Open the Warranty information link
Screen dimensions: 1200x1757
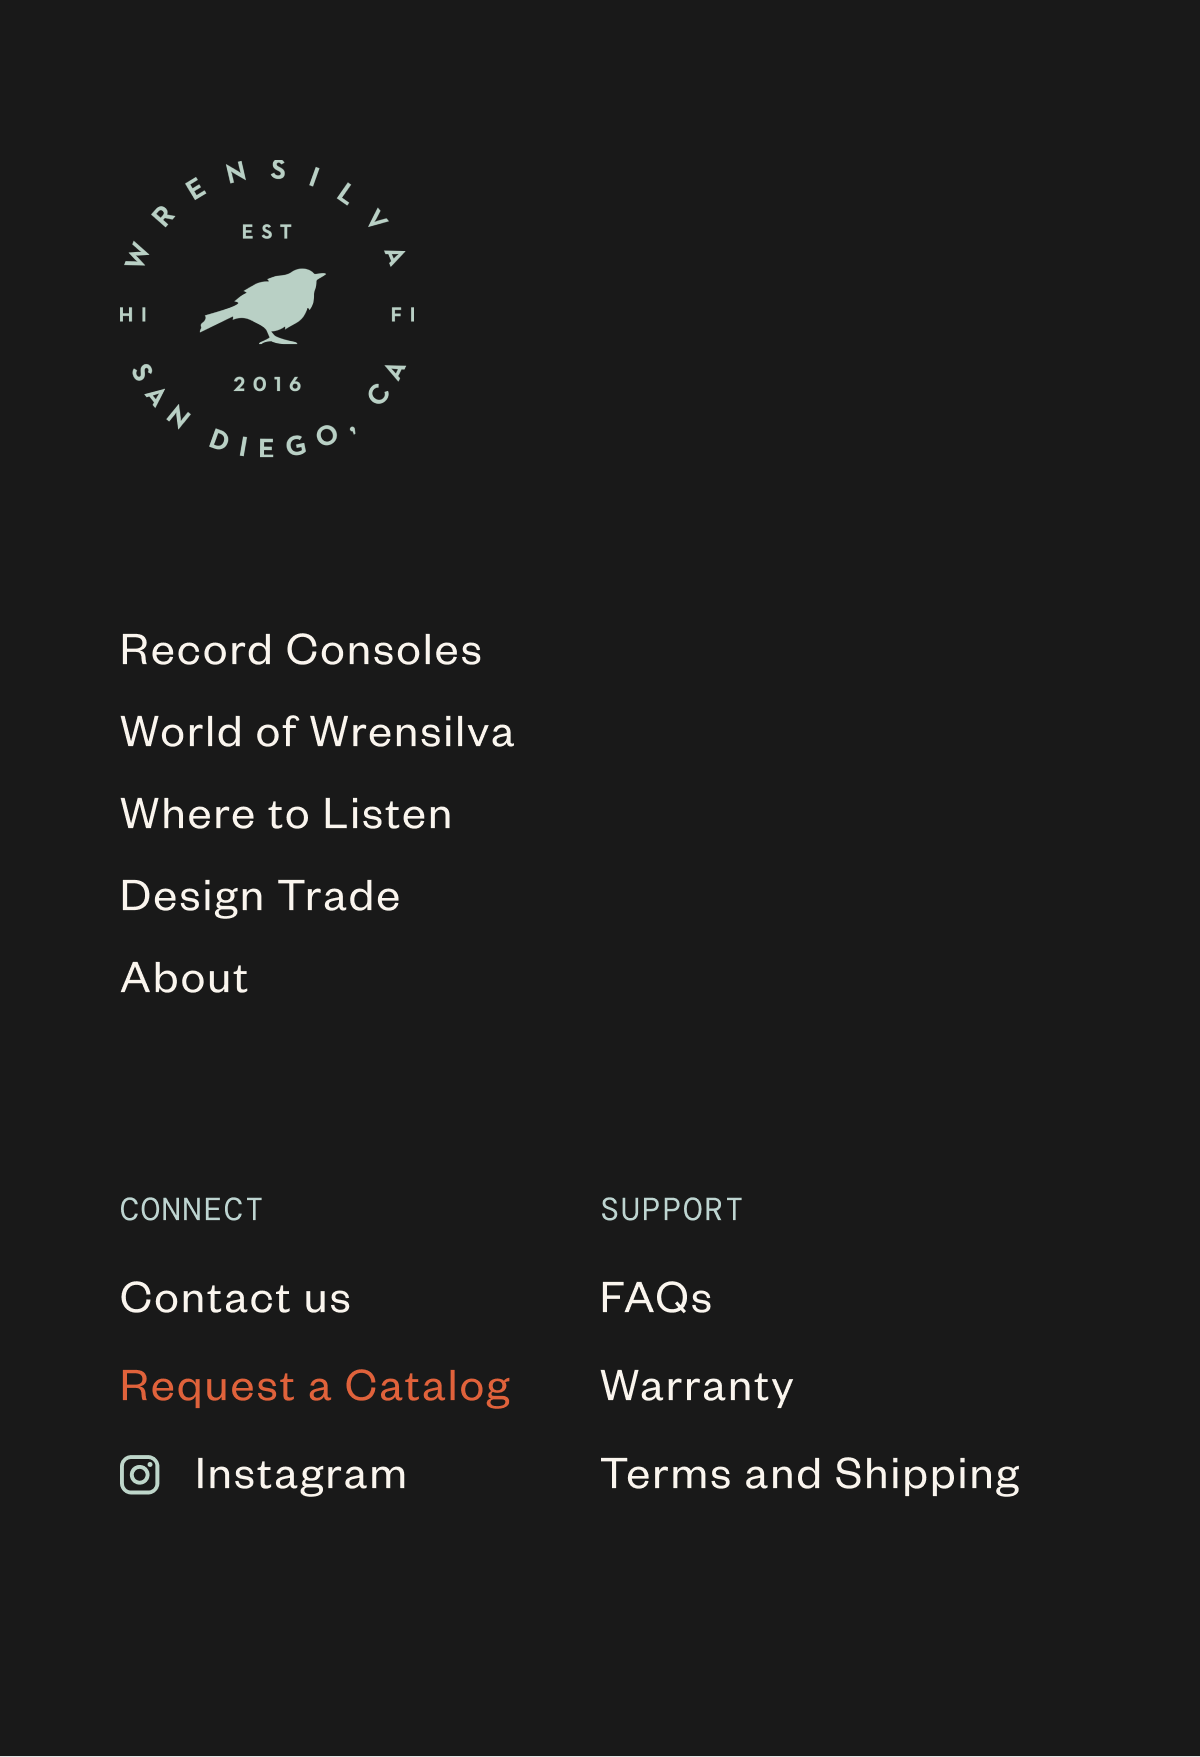click(697, 1387)
